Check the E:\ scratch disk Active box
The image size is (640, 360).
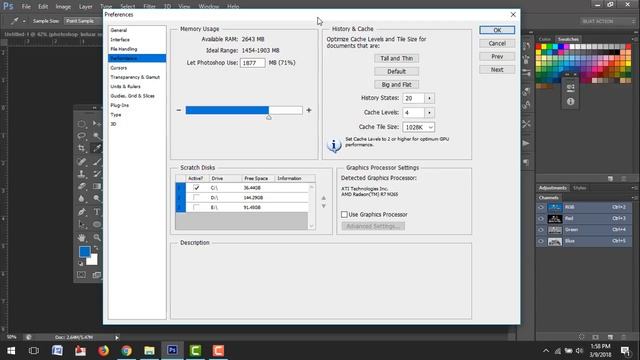pyautogui.click(x=196, y=207)
